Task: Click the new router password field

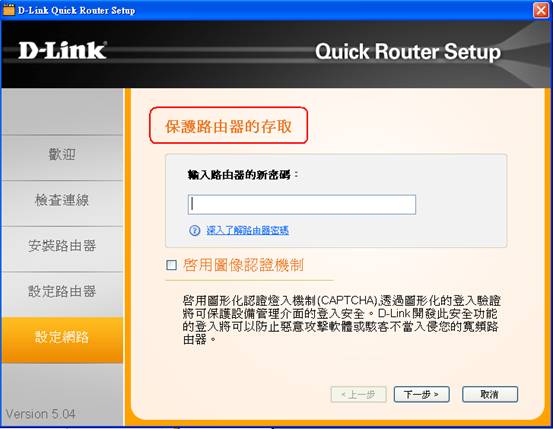Action: tap(302, 204)
